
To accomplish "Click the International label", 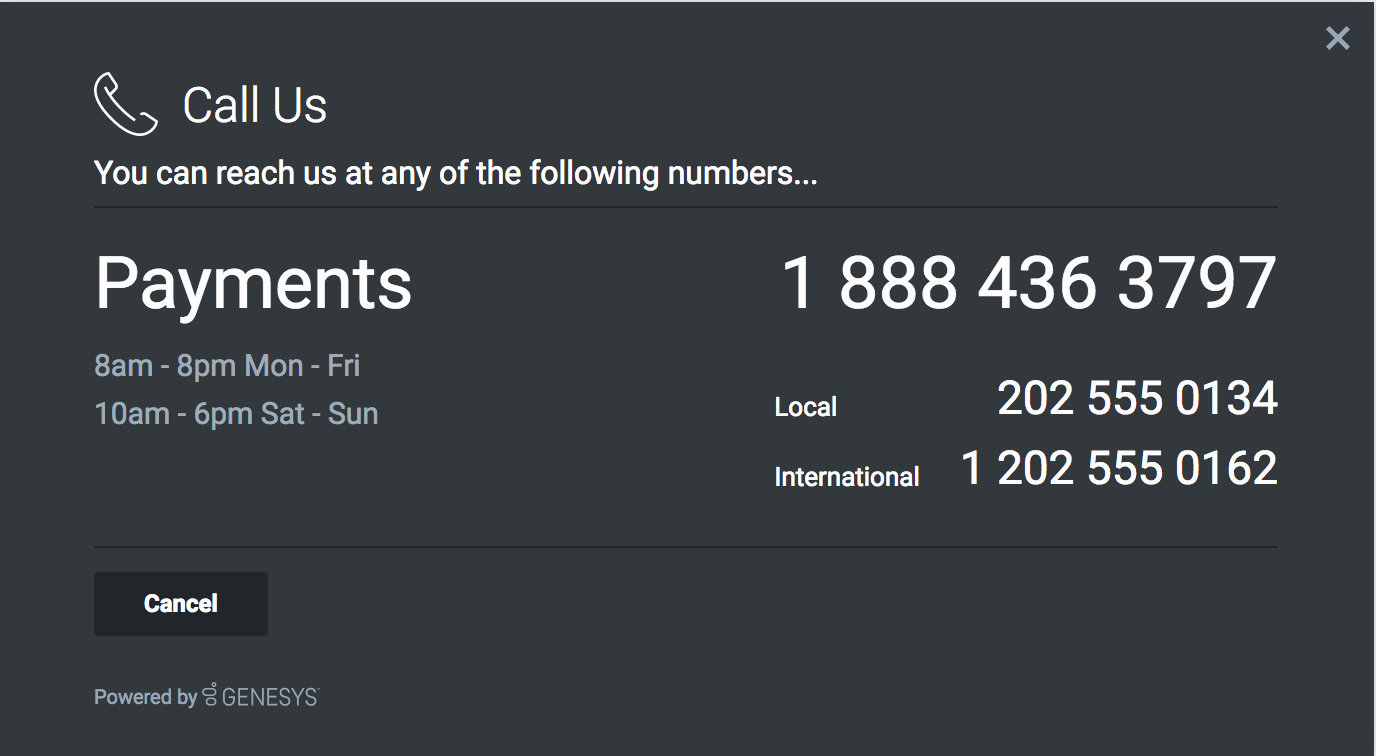I will tap(847, 477).
